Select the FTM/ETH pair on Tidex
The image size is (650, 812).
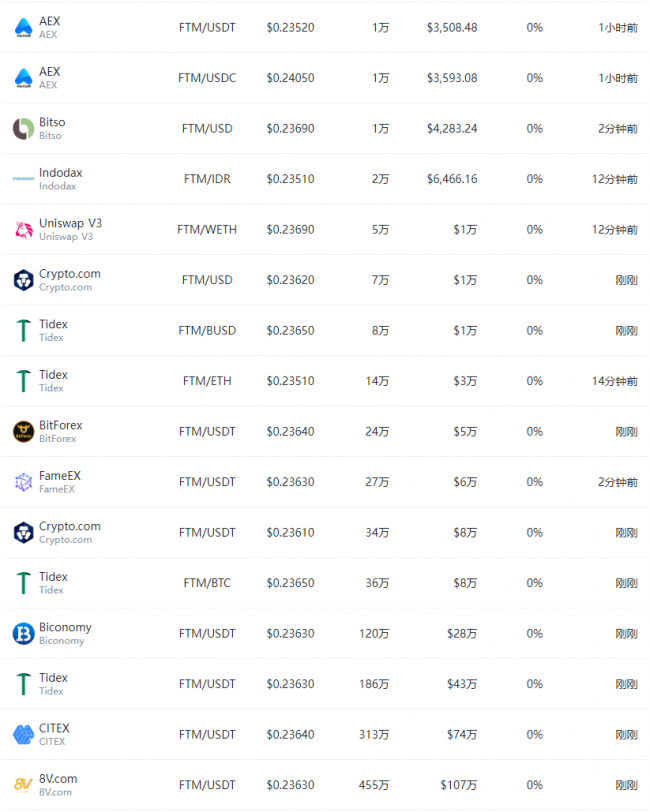[207, 381]
